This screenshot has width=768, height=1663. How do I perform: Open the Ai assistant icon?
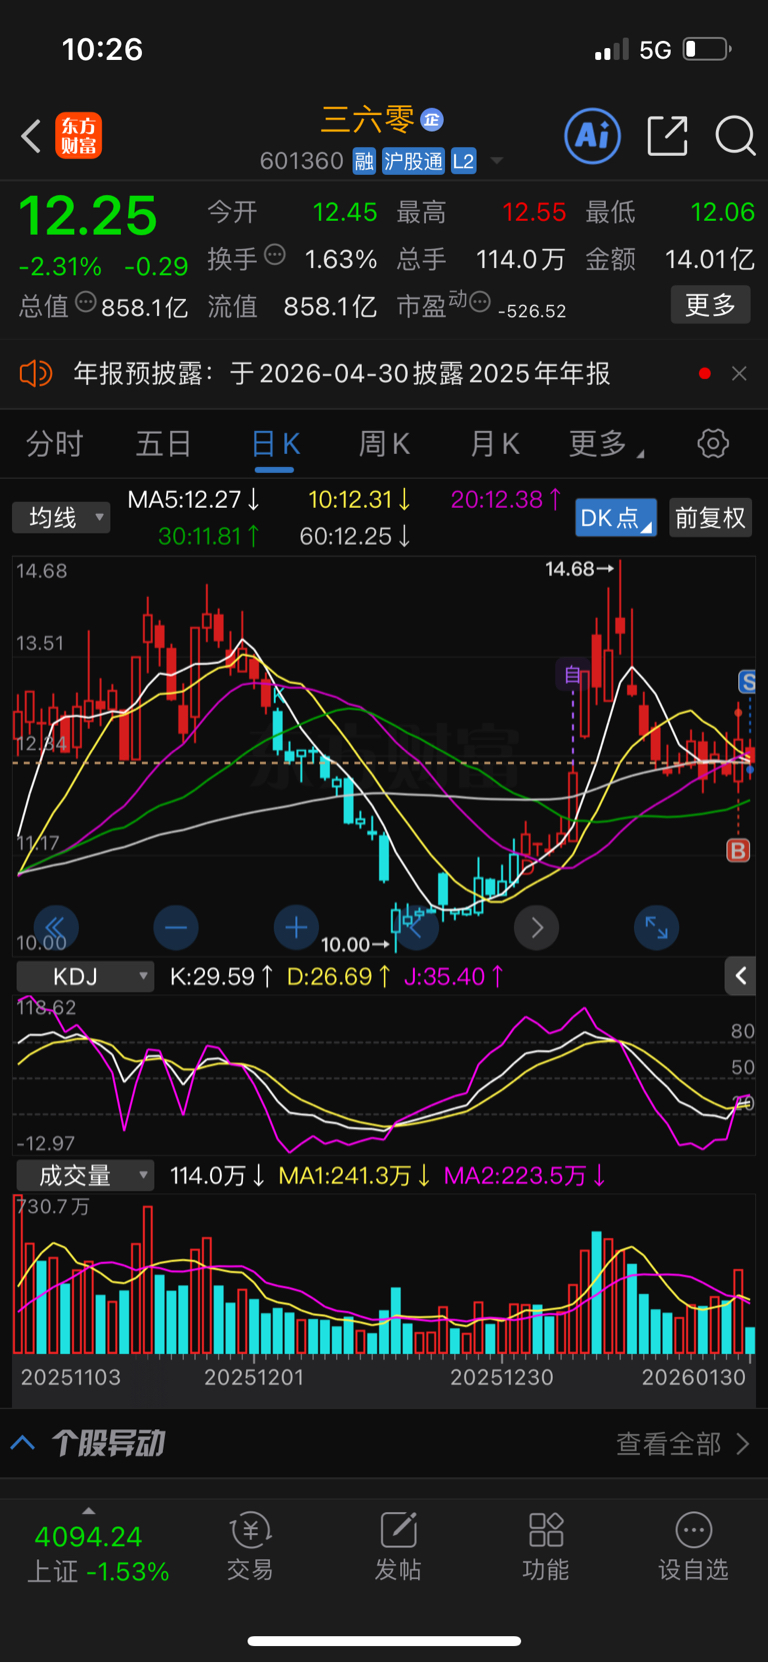[592, 135]
